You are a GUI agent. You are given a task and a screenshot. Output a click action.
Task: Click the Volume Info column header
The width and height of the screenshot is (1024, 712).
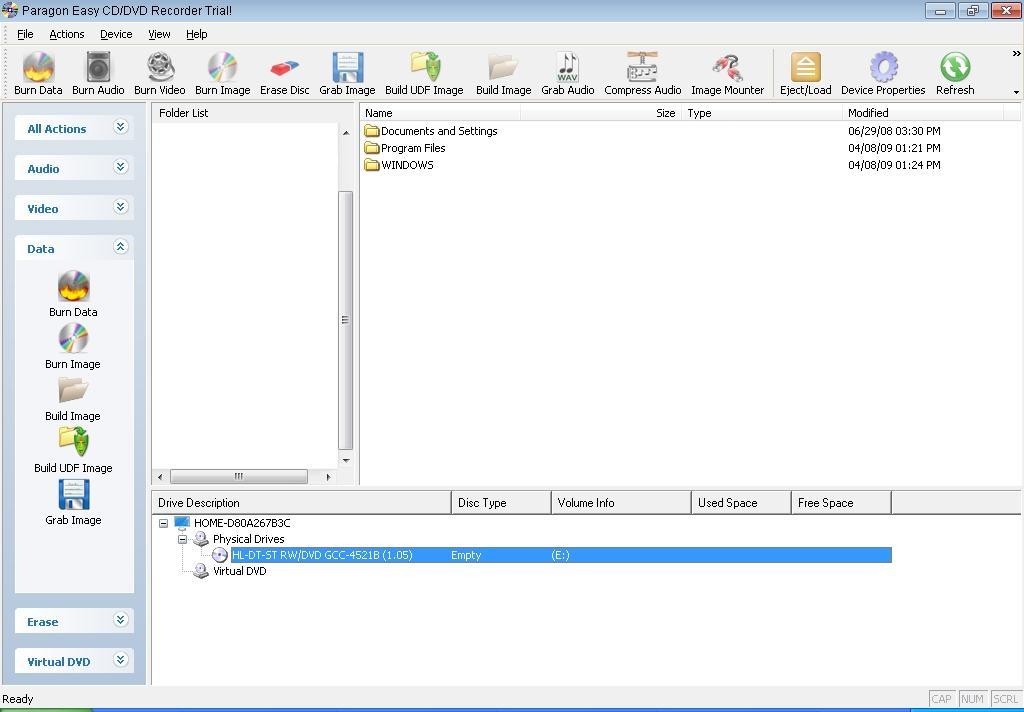tap(621, 503)
